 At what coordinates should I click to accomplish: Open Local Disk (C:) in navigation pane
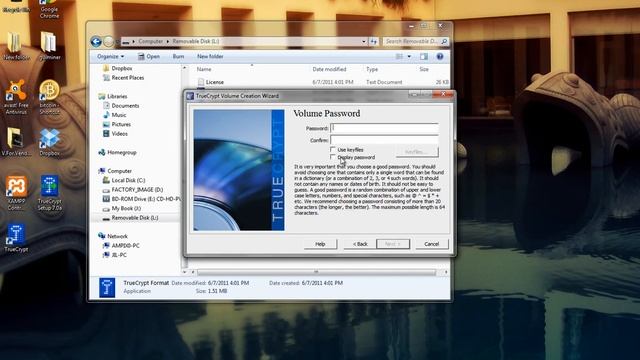point(124,180)
